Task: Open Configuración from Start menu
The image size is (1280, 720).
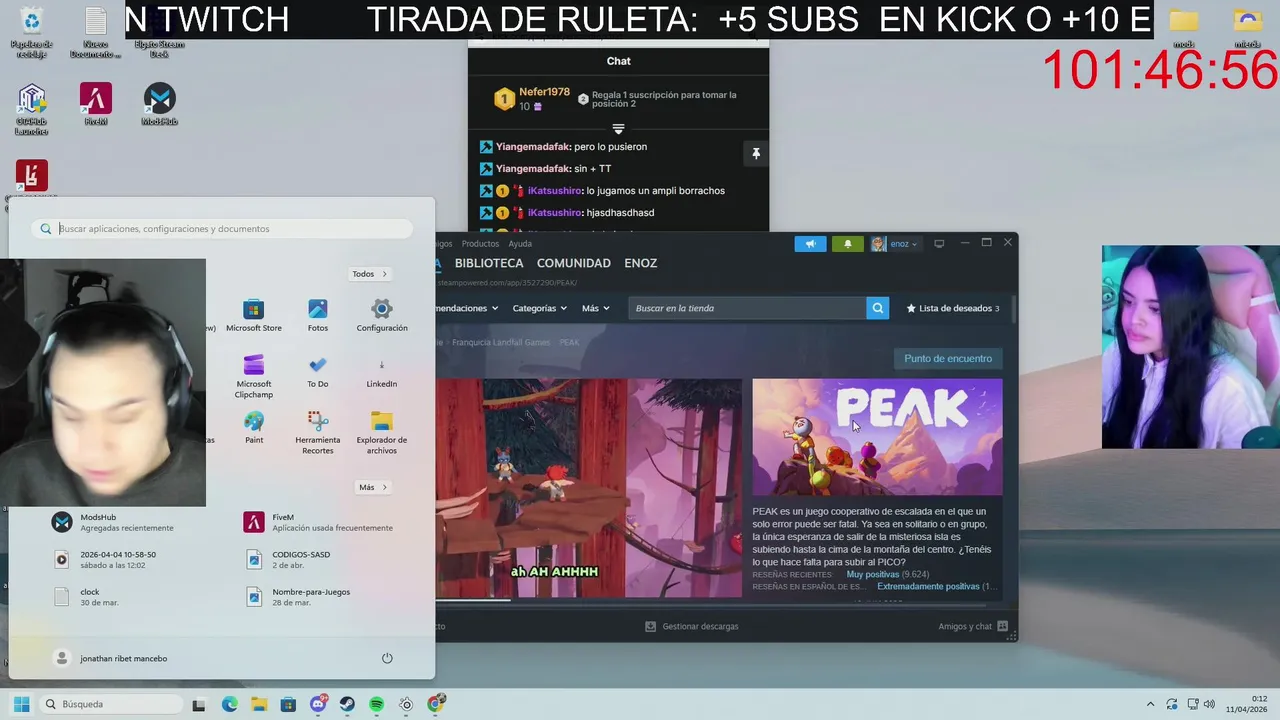Action: 382,316
